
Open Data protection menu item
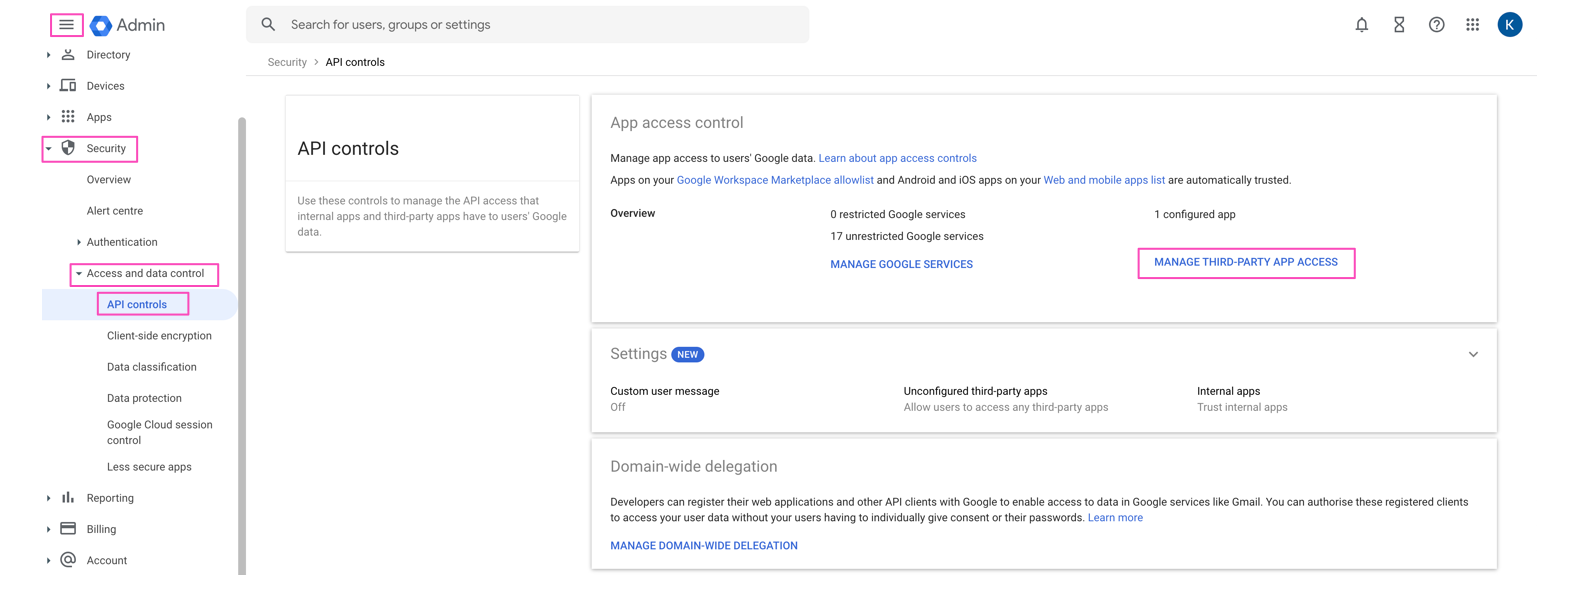click(x=144, y=398)
